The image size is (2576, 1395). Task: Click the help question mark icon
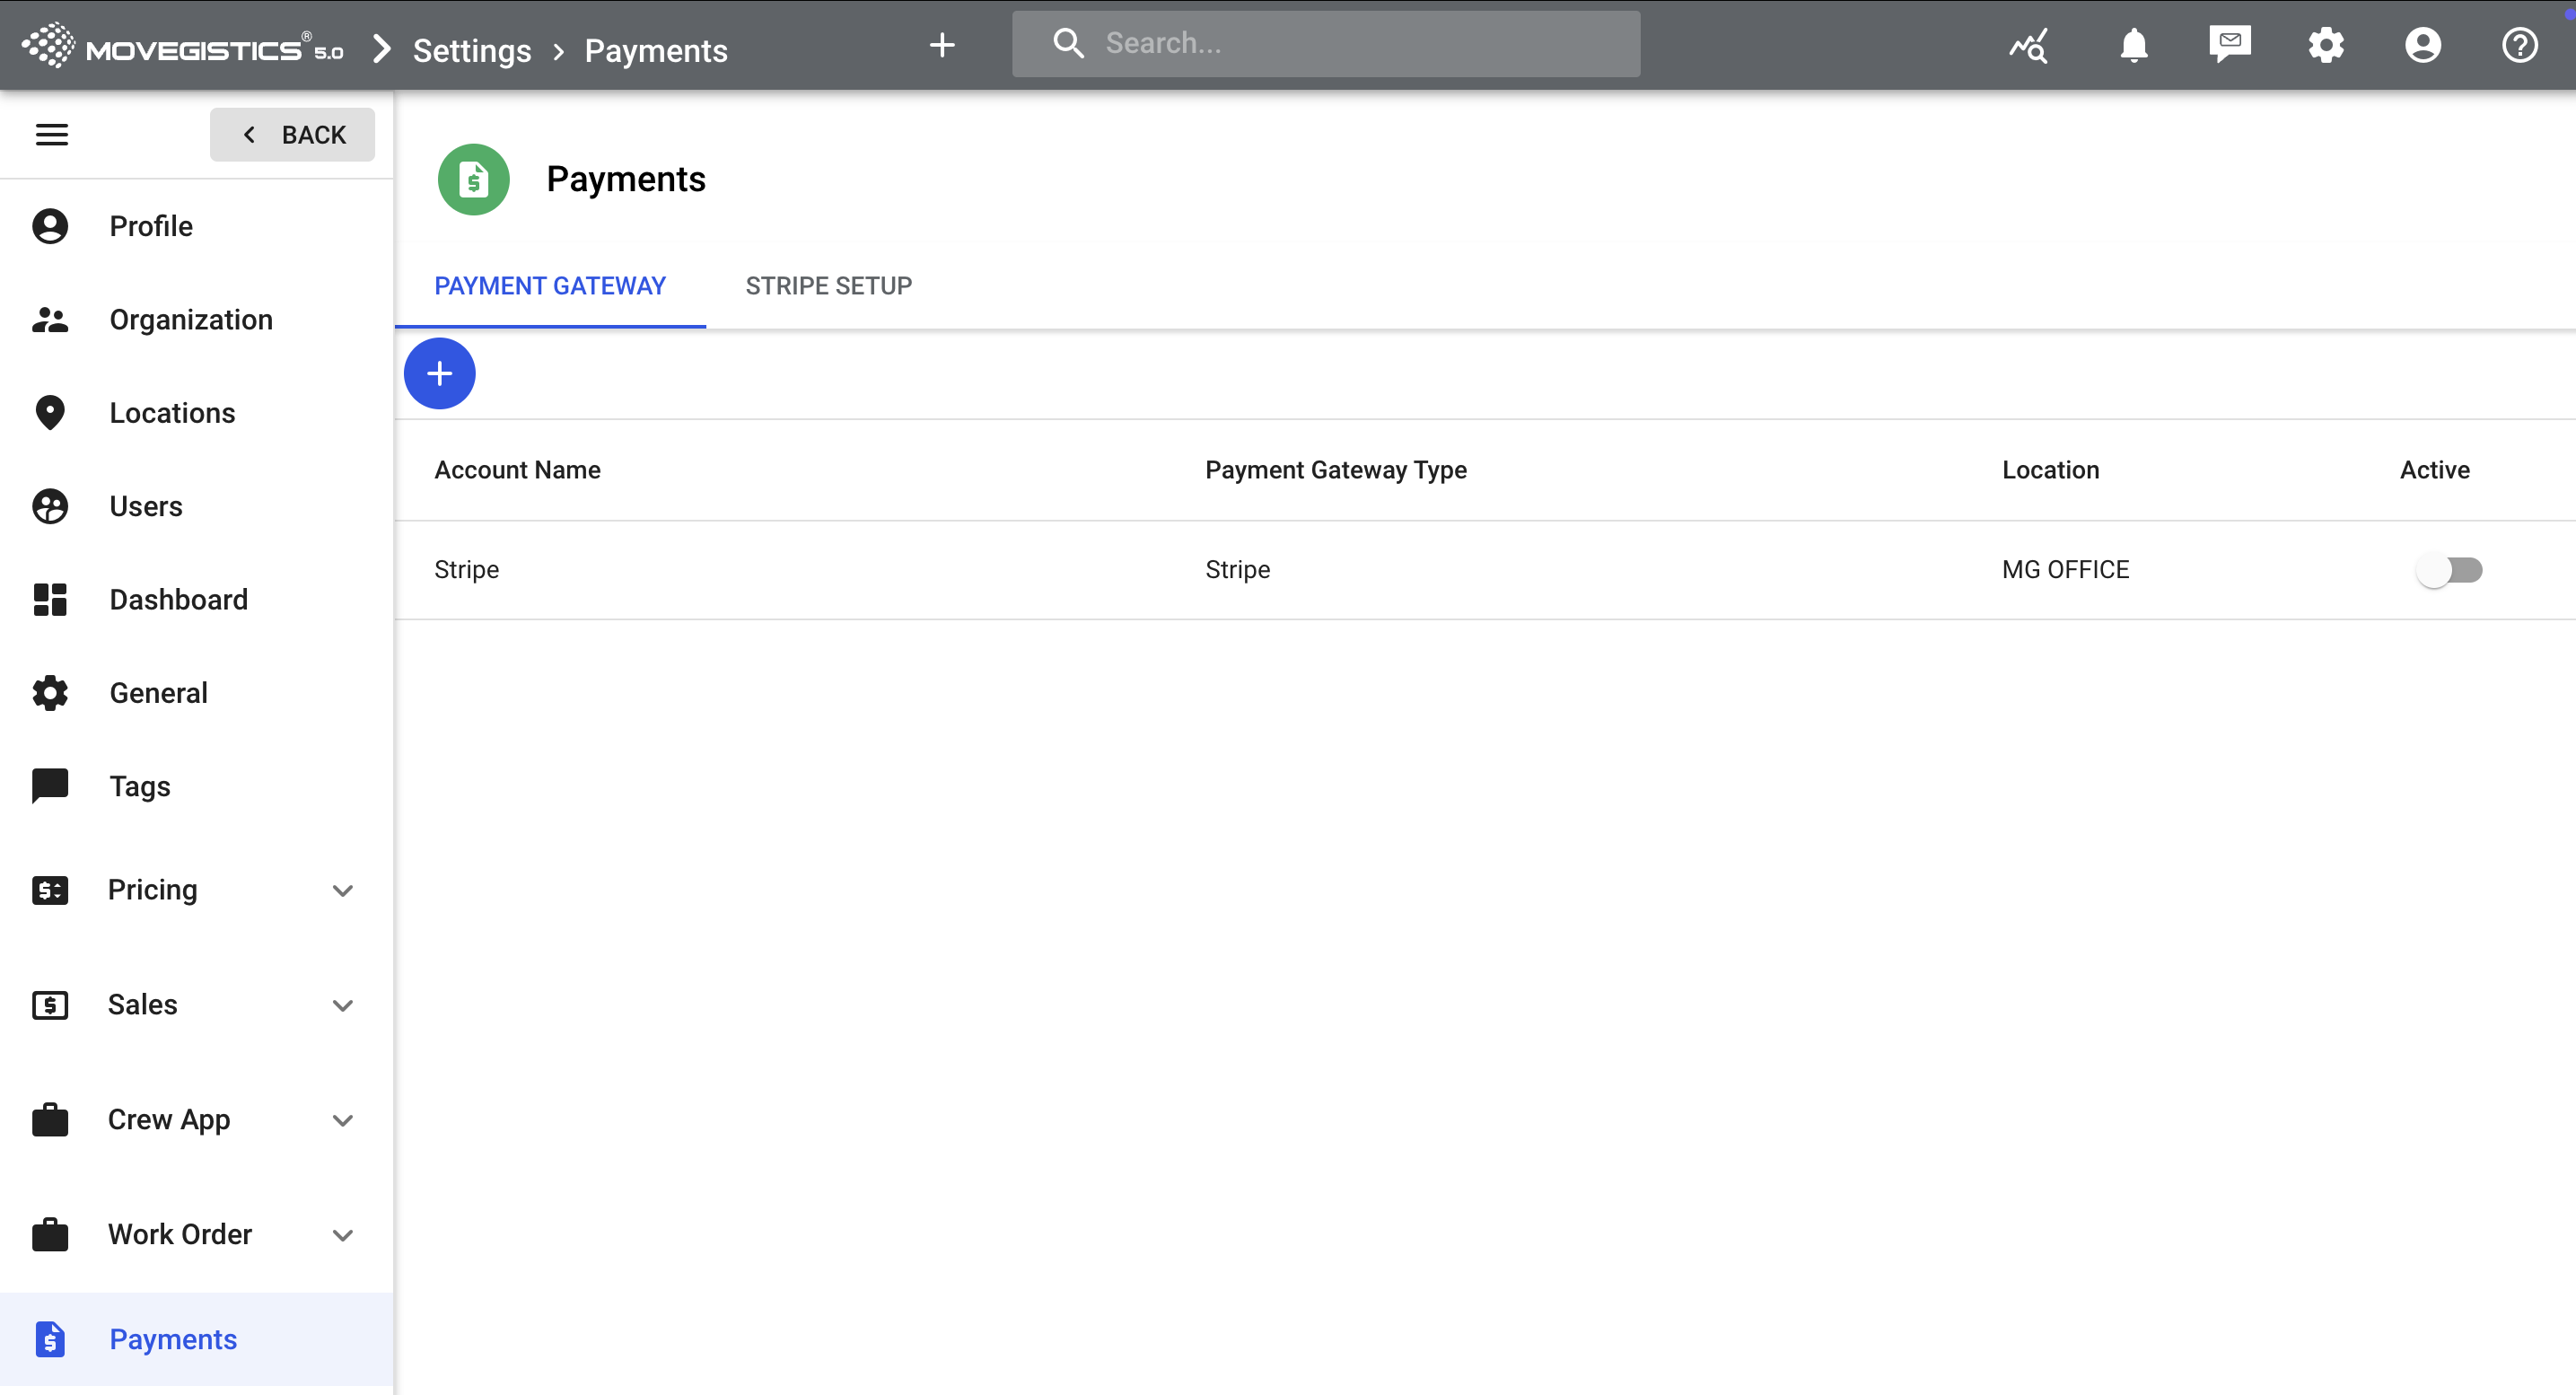point(2519,45)
